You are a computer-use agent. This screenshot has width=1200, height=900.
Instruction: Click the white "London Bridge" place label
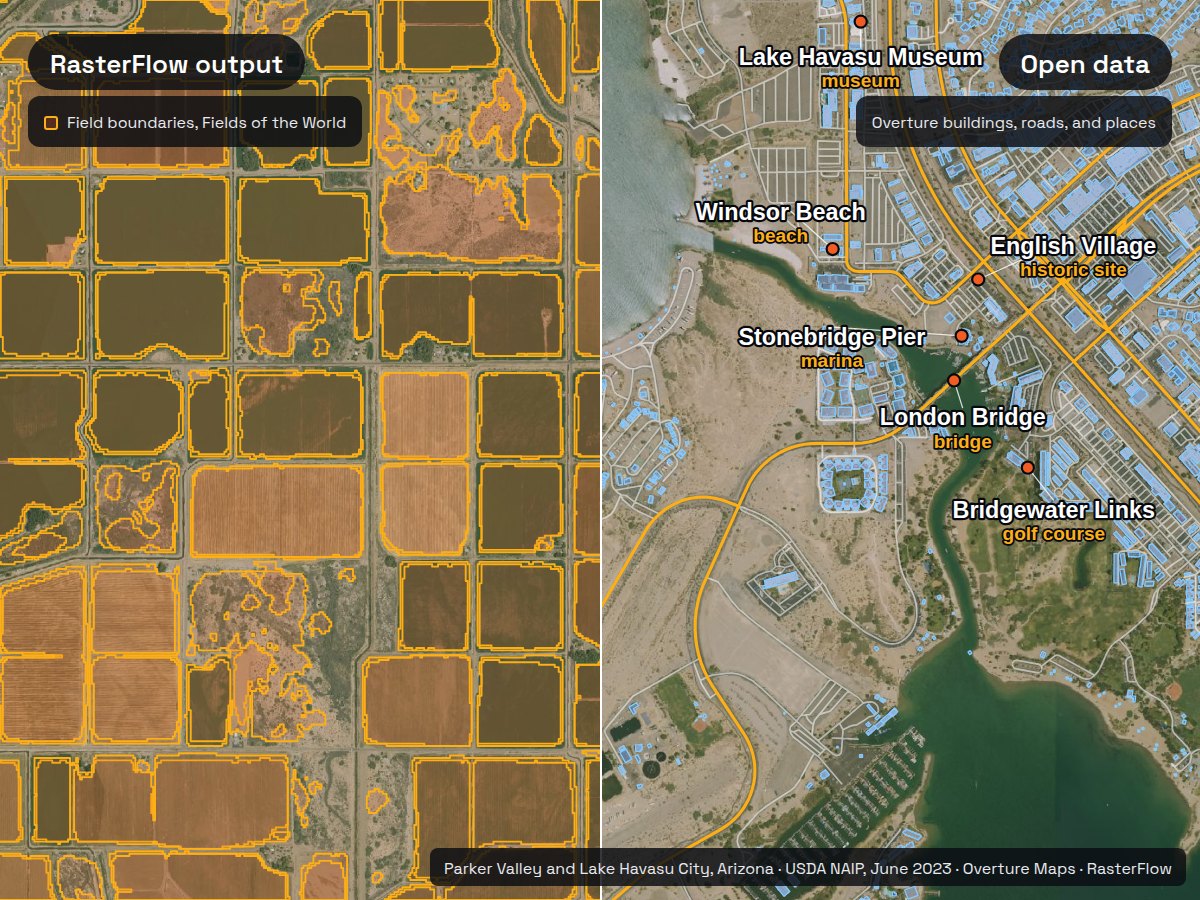pos(963,417)
